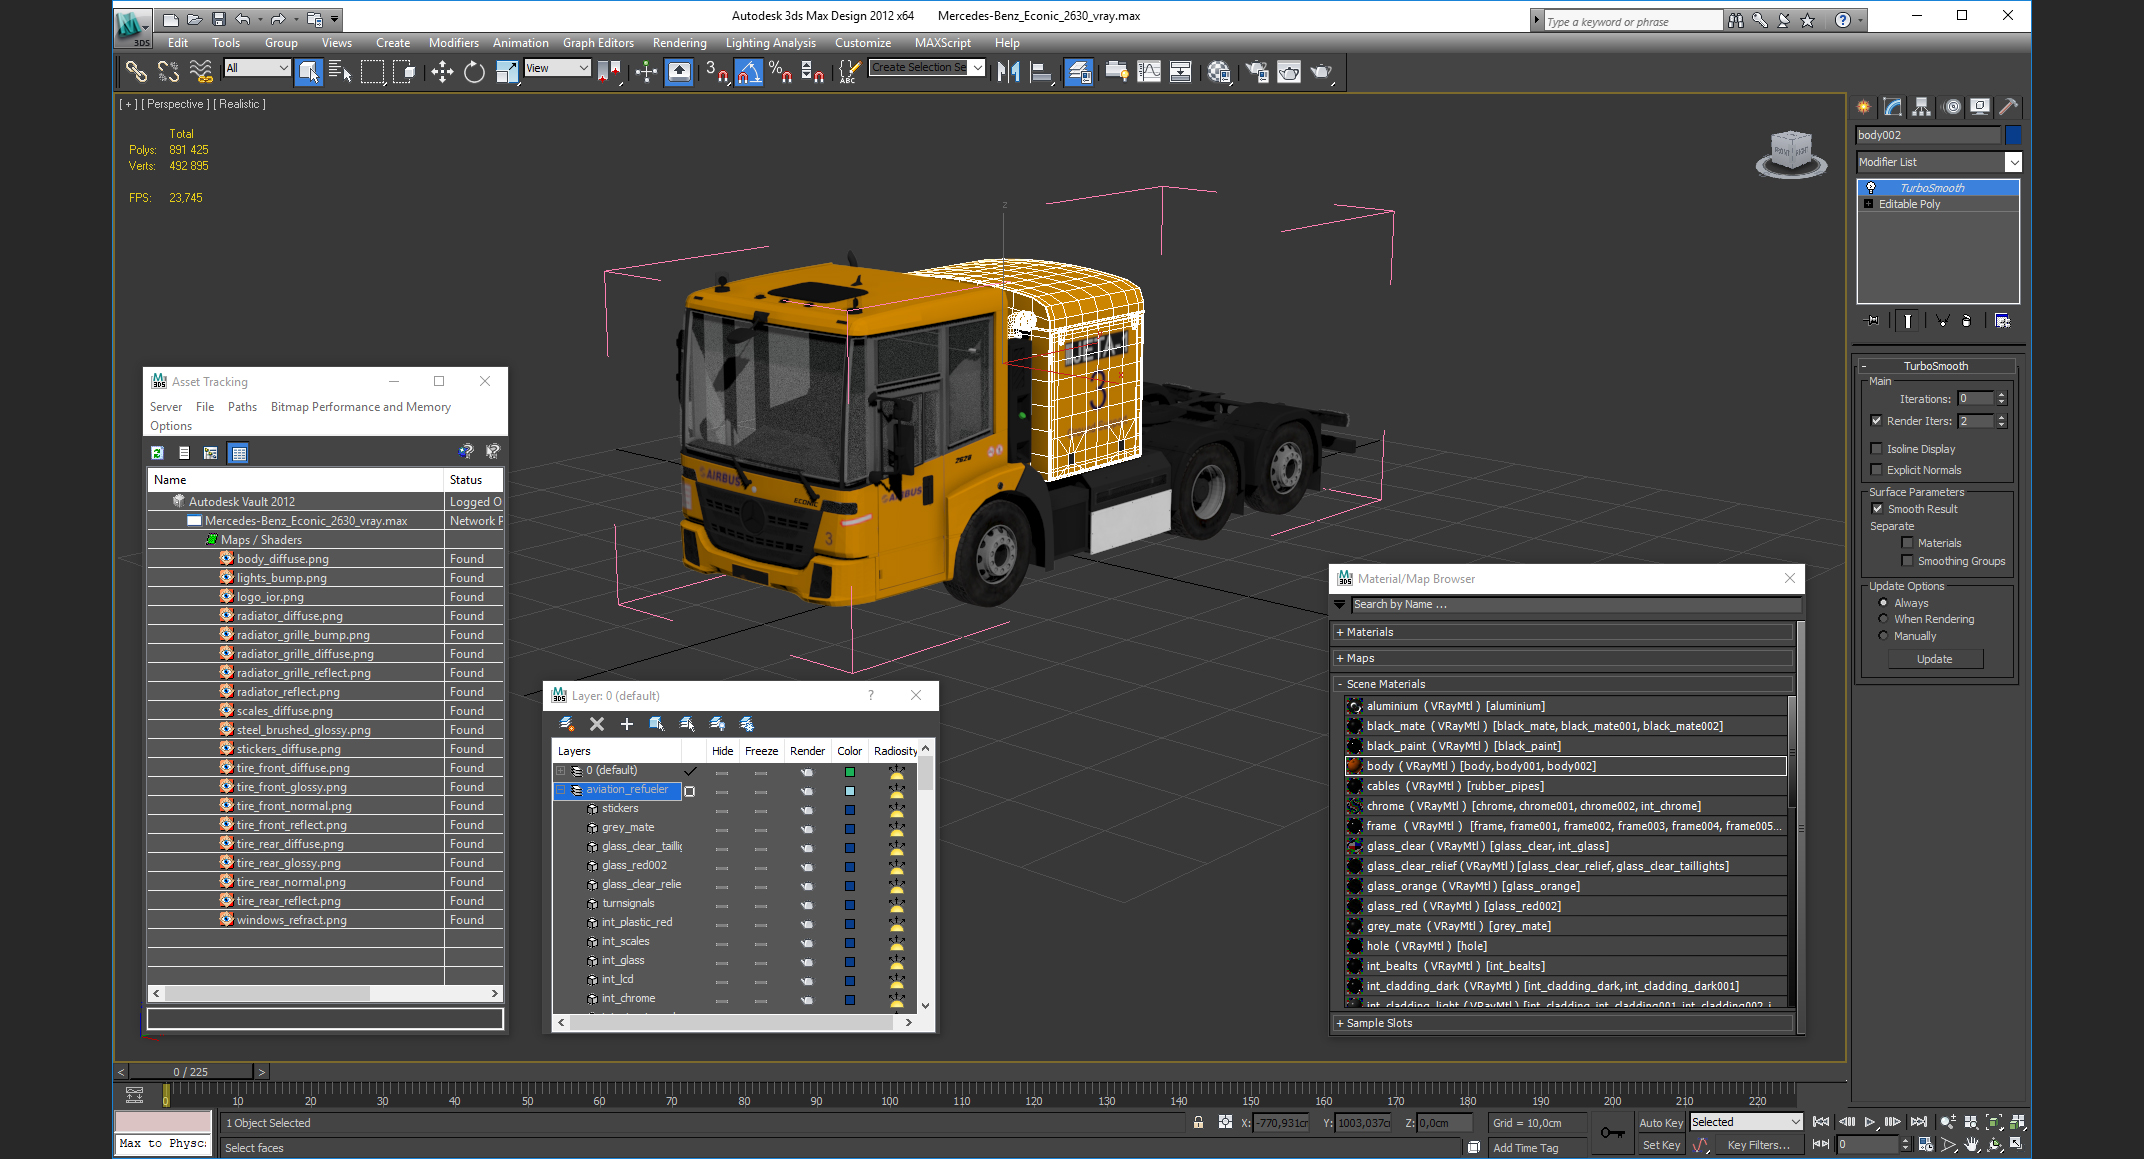Uncheck Smooth Result option
2144x1159 pixels.
[1877, 509]
